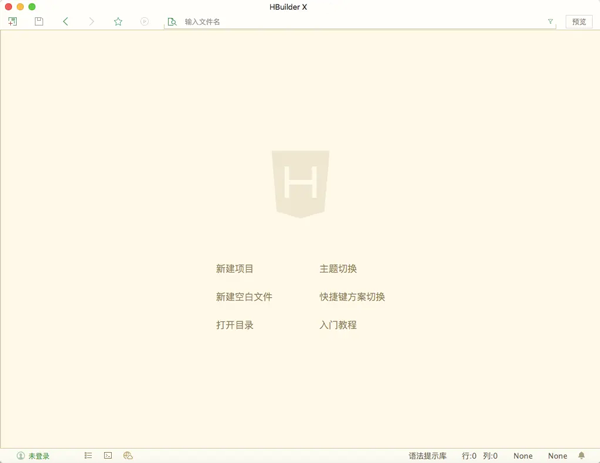Click the 预览 preview button
This screenshot has width=600, height=463.
pos(579,22)
